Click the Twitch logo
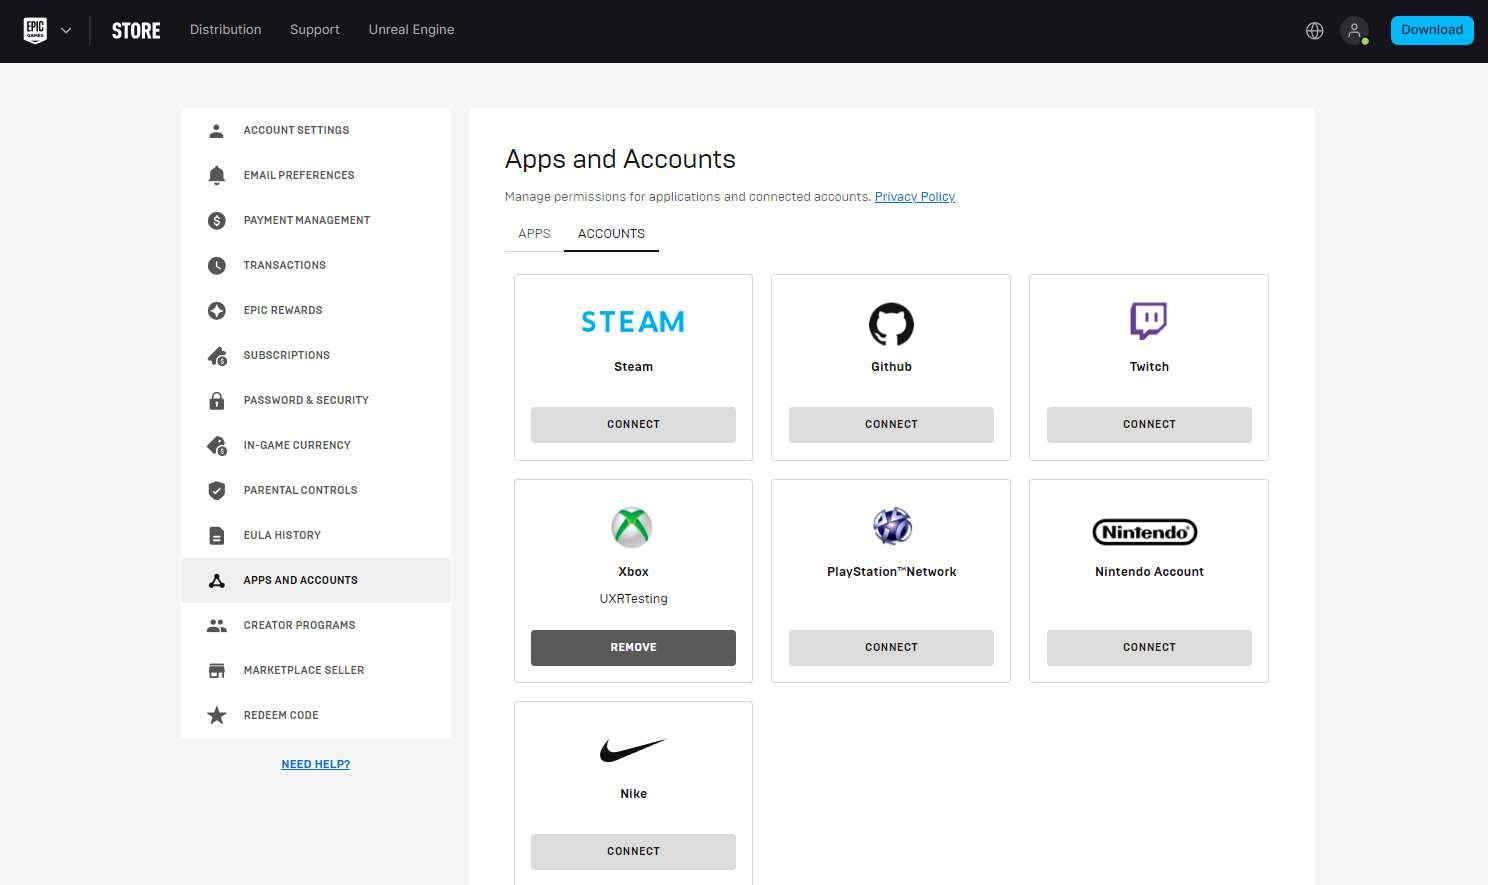The height and width of the screenshot is (885, 1488). [x=1149, y=322]
